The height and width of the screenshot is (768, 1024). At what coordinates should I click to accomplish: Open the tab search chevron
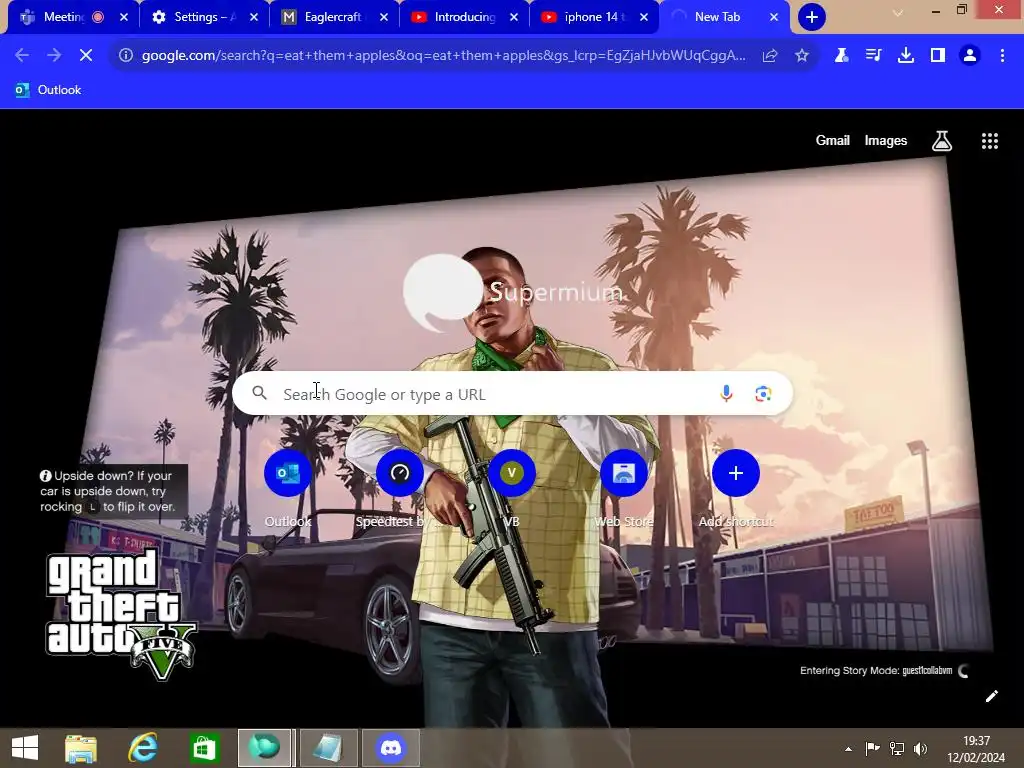(x=898, y=13)
